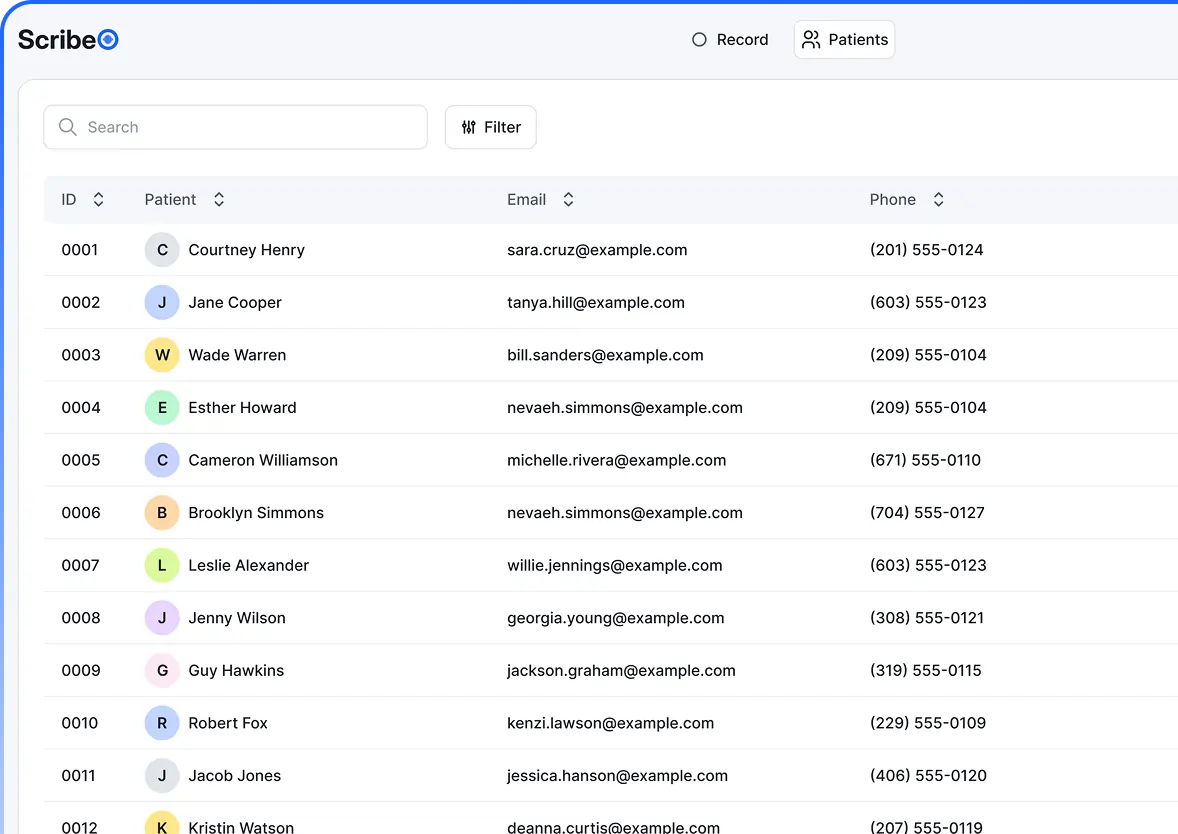Click Courtney Henry's avatar

[x=162, y=250]
